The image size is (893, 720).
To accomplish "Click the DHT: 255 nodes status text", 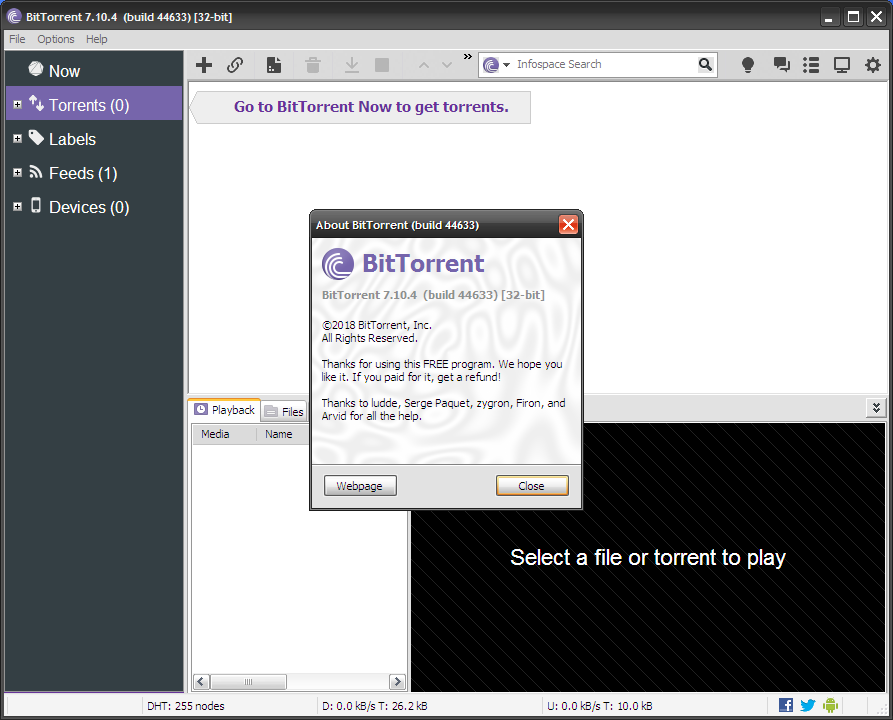I will (186, 706).
